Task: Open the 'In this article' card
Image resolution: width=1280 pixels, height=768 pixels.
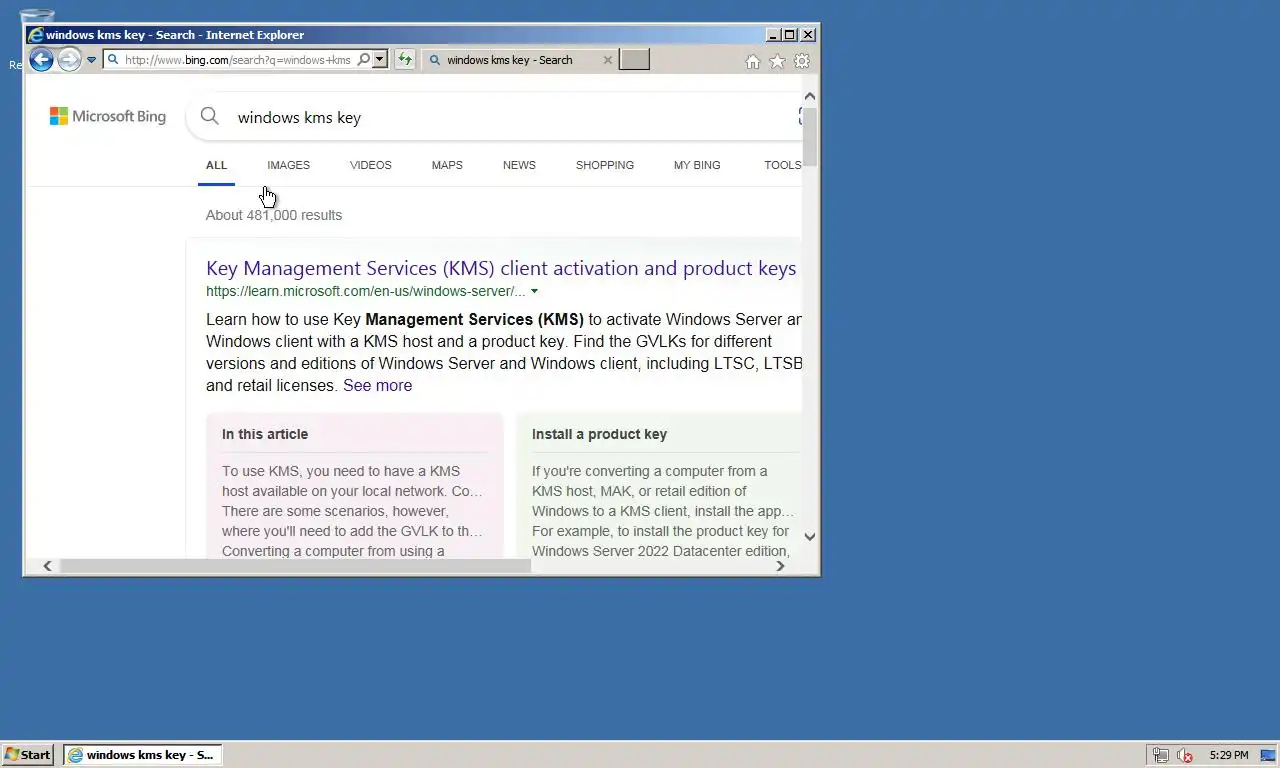Action: point(355,486)
